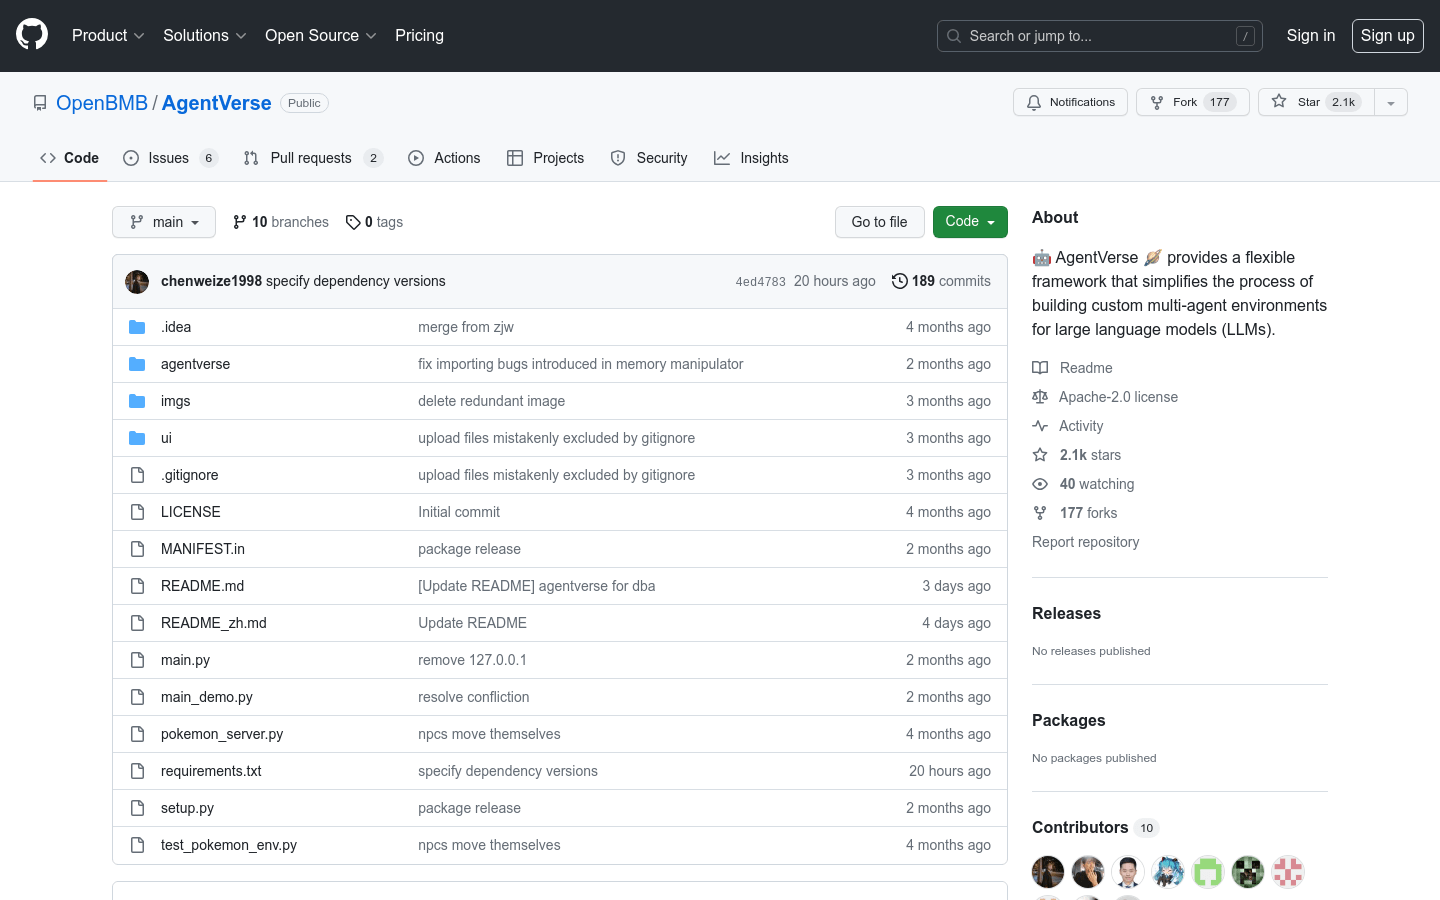
Task: Open the green Code dropdown
Action: (x=970, y=222)
